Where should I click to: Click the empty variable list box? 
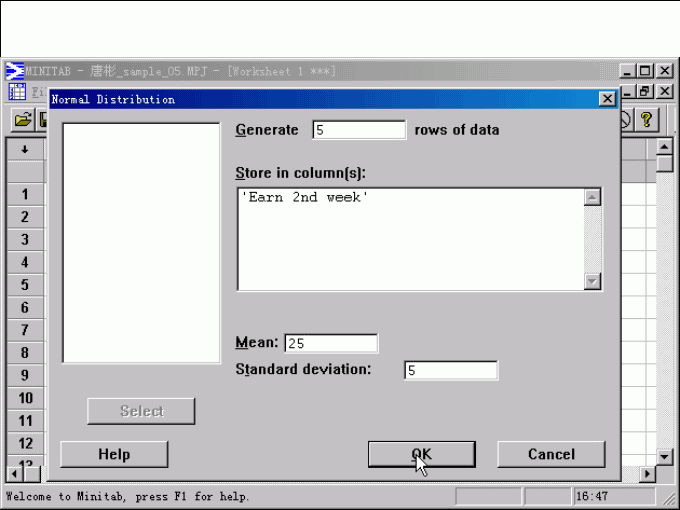tap(141, 243)
